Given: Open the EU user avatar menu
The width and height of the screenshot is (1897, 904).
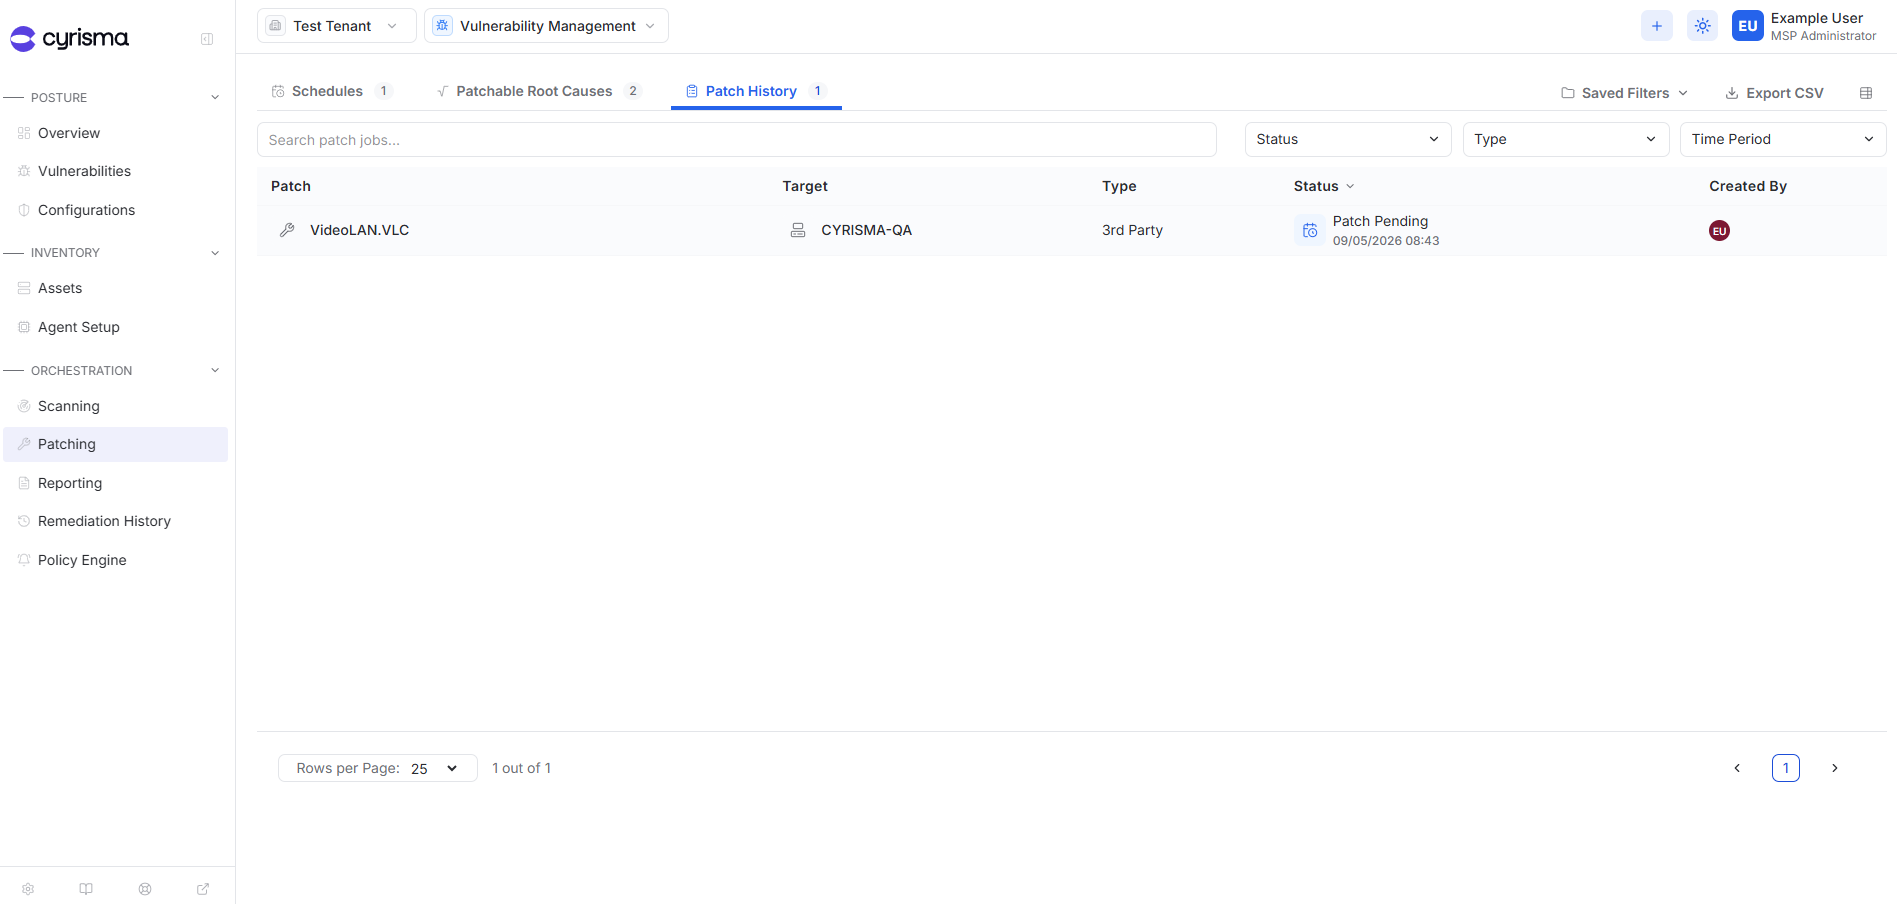Looking at the screenshot, I should [1747, 26].
